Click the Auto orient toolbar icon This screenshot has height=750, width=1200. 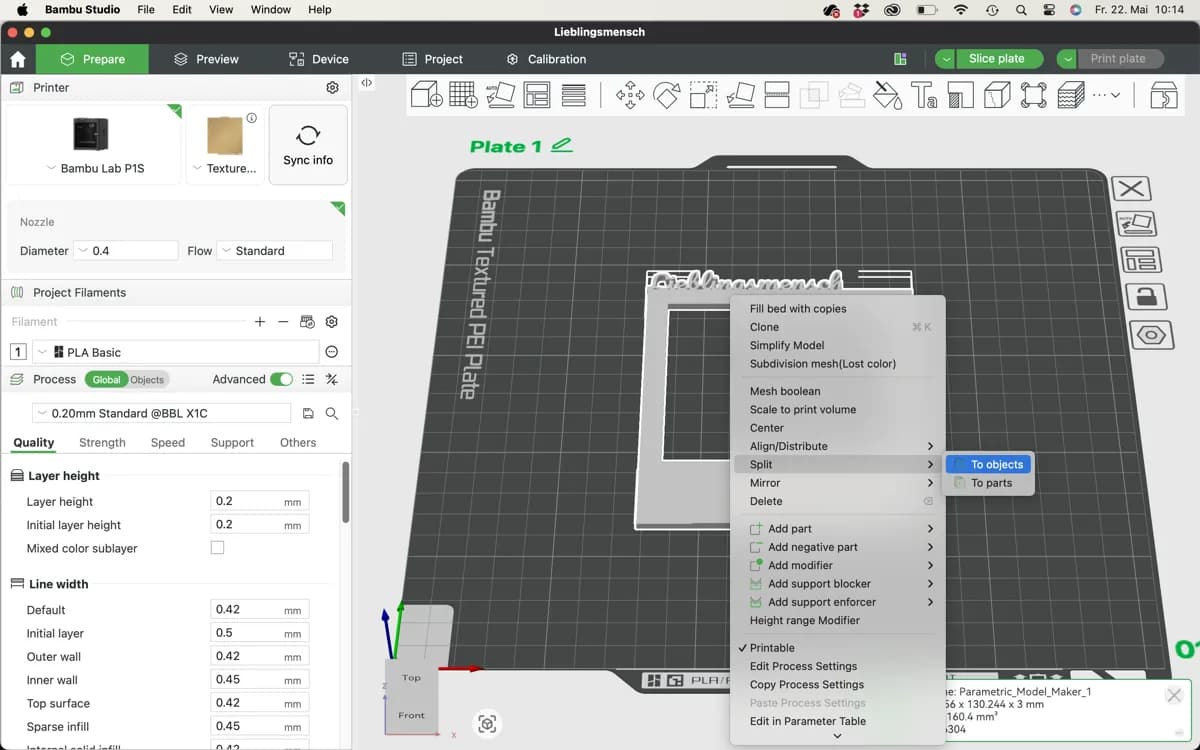[x=500, y=95]
